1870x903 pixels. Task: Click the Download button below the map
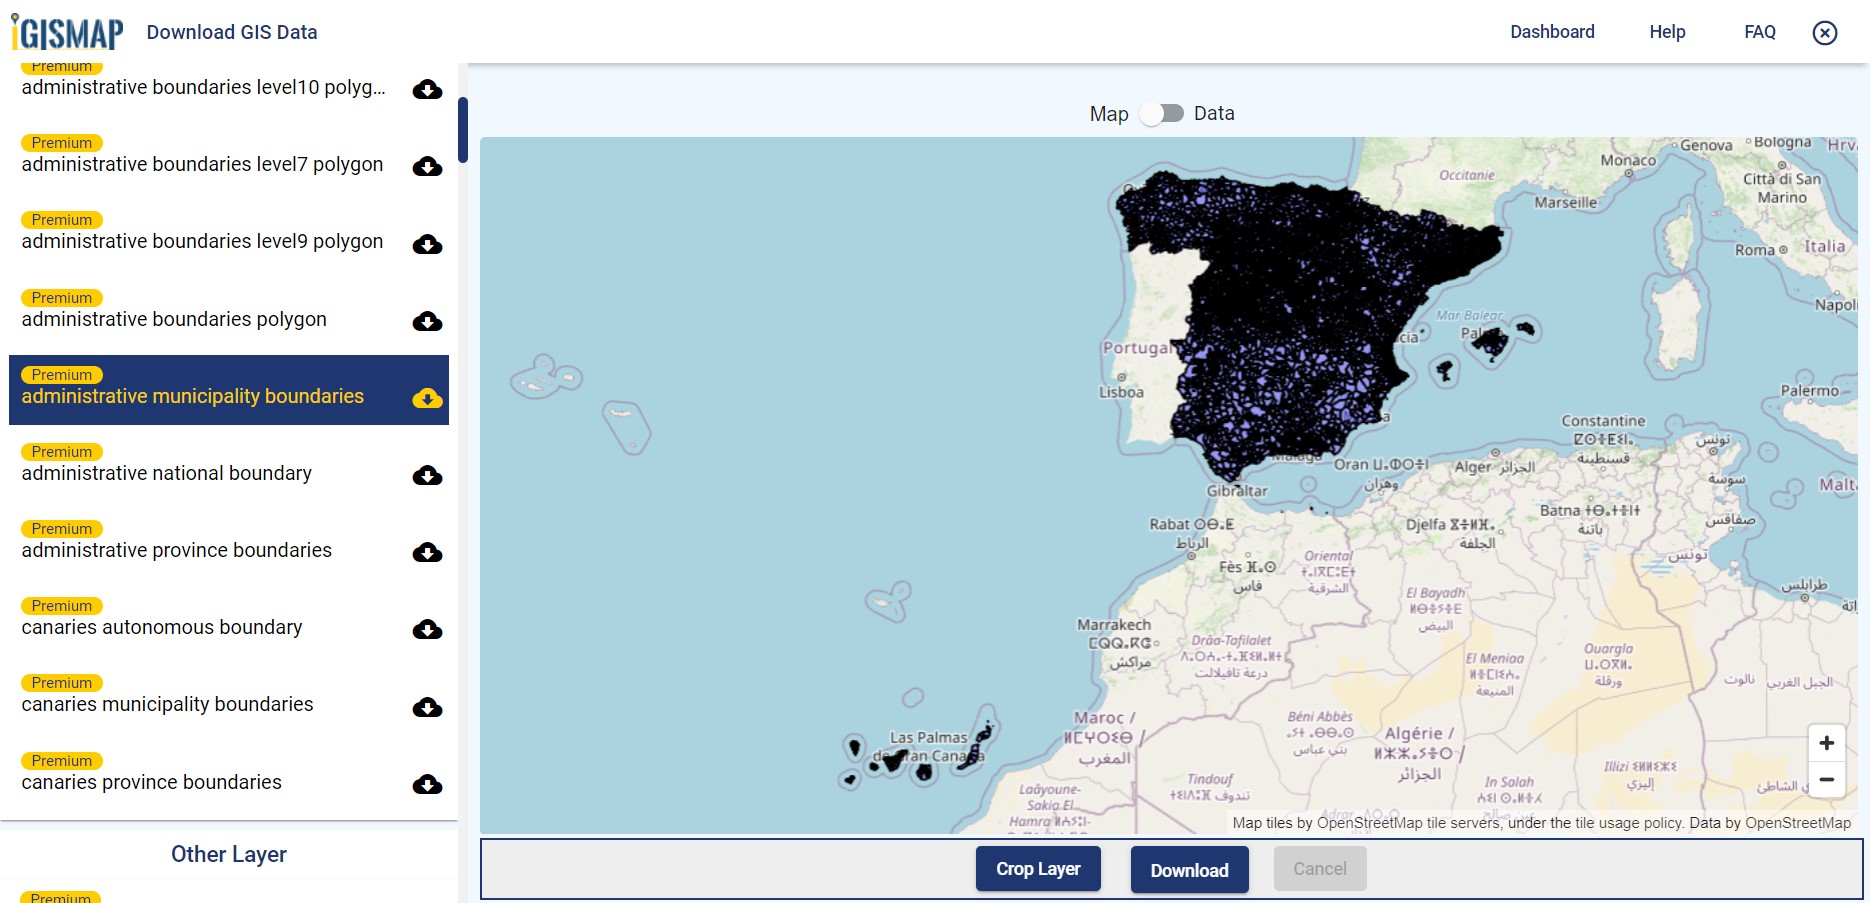click(1189, 869)
